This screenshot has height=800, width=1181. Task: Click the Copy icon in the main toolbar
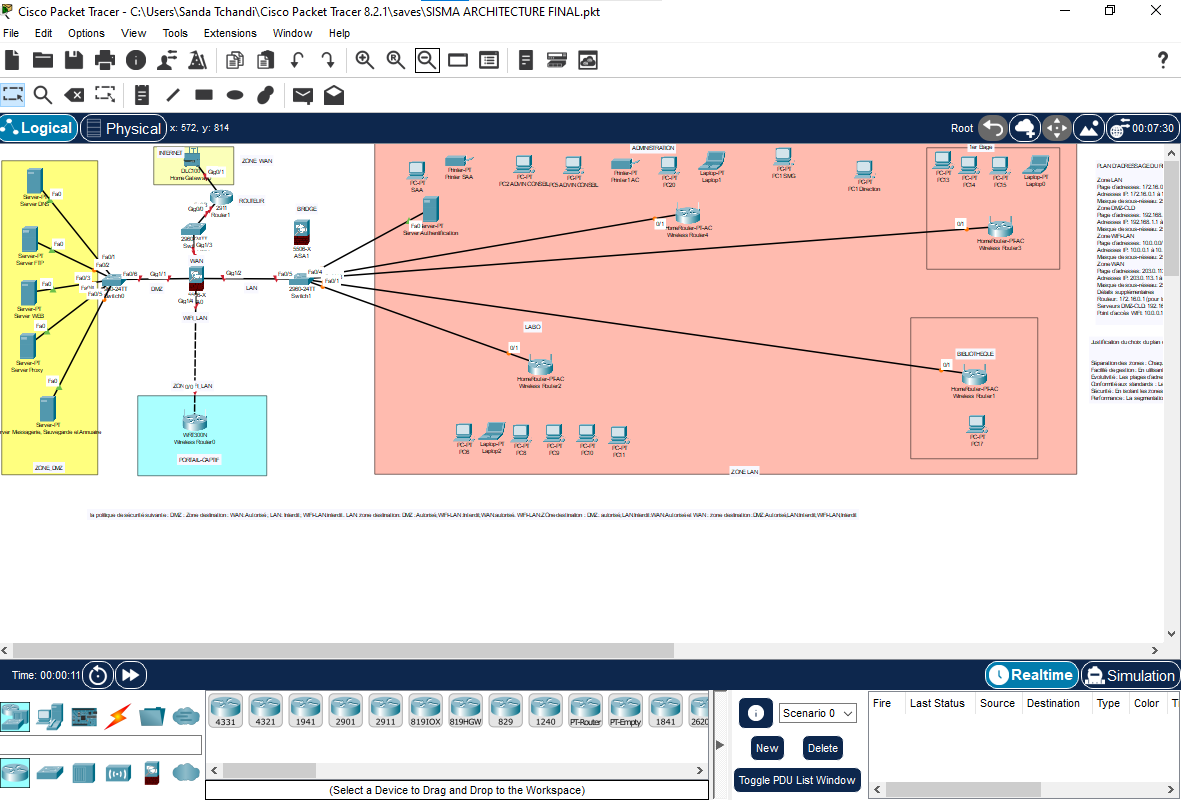click(235, 60)
